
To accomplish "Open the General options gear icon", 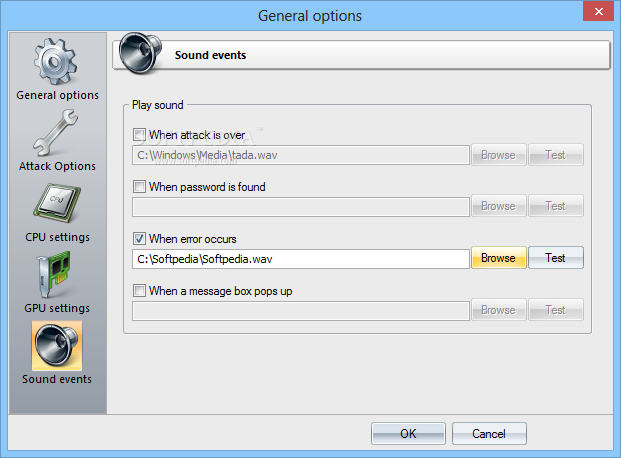I will [55, 61].
